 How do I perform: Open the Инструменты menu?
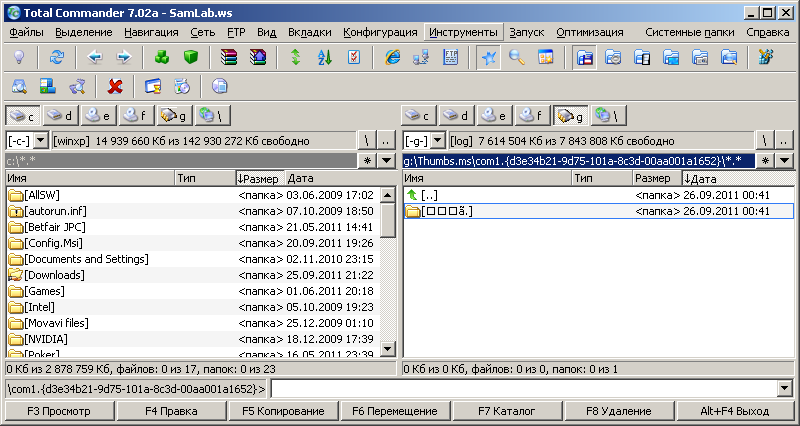pos(463,32)
